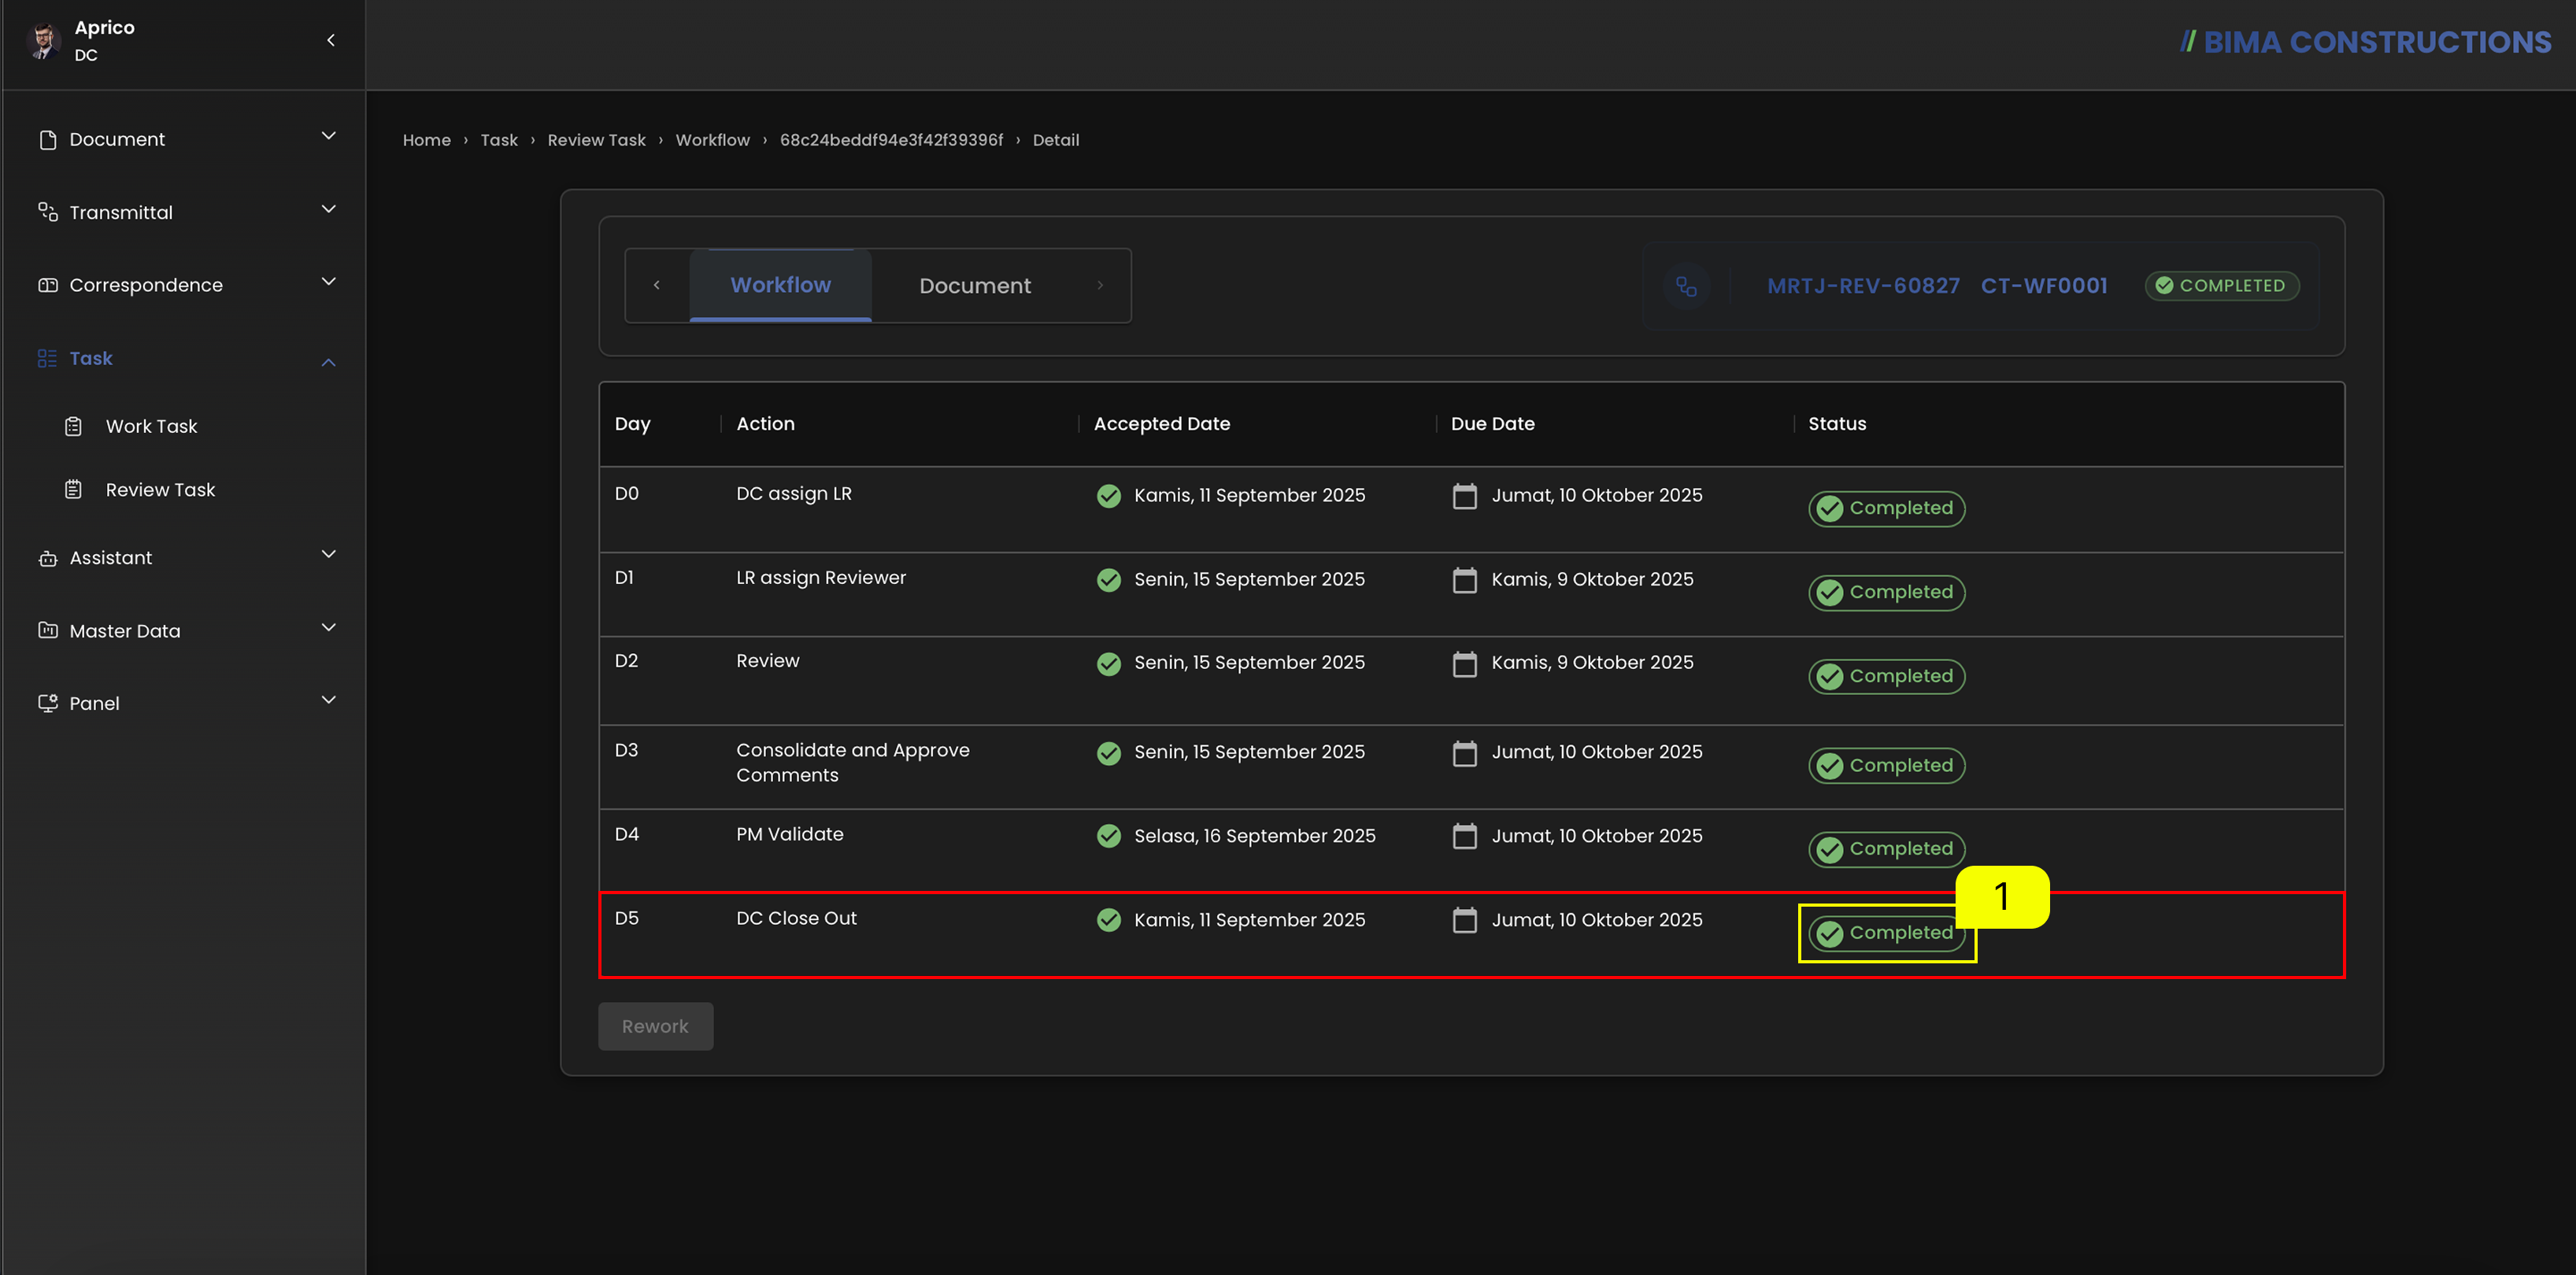Switch to the Workflow tab
The width and height of the screenshot is (2576, 1275).
click(780, 285)
